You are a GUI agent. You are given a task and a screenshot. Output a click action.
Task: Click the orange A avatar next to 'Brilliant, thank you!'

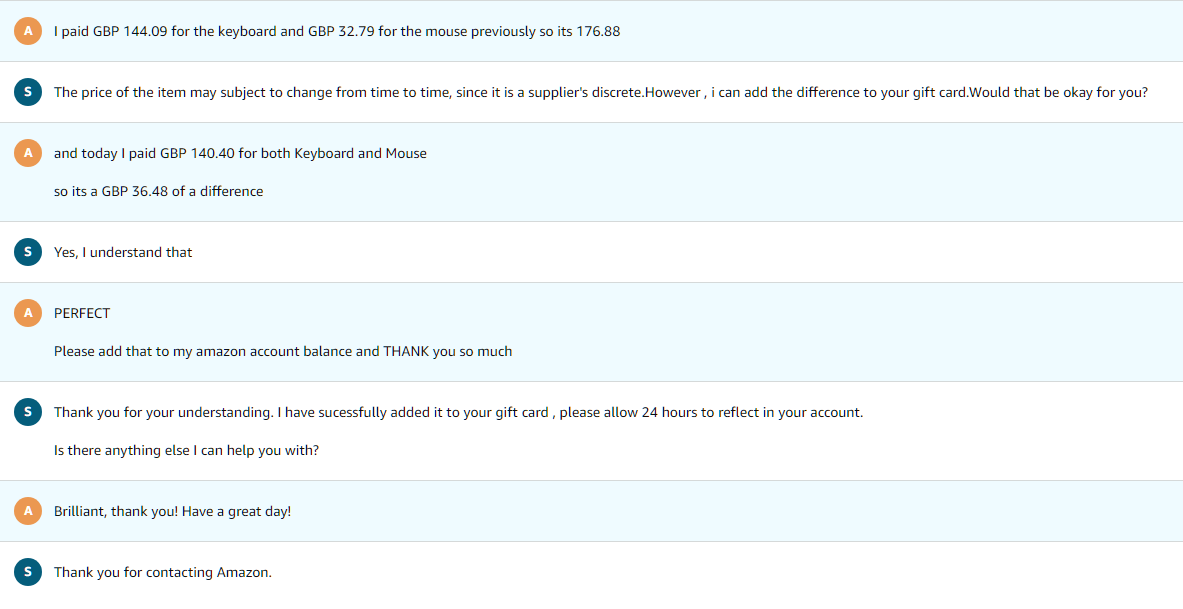pyautogui.click(x=28, y=511)
